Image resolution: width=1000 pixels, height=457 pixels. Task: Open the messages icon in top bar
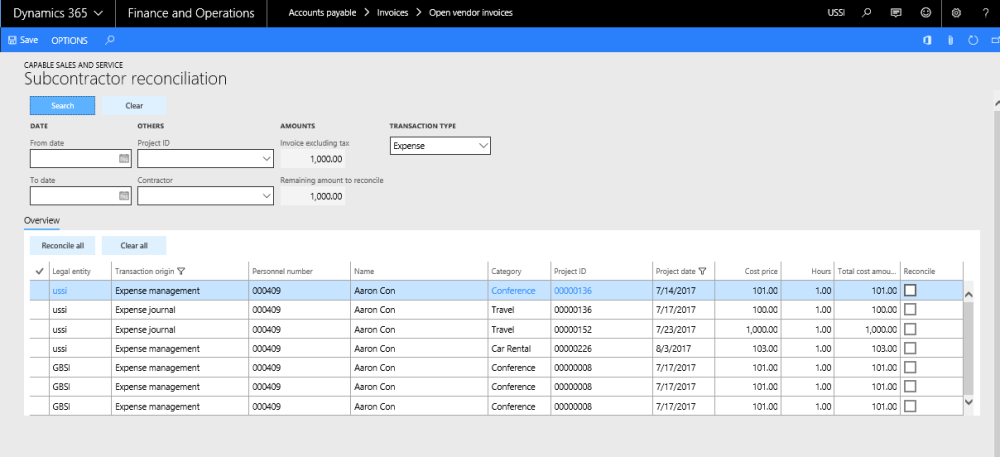(895, 13)
